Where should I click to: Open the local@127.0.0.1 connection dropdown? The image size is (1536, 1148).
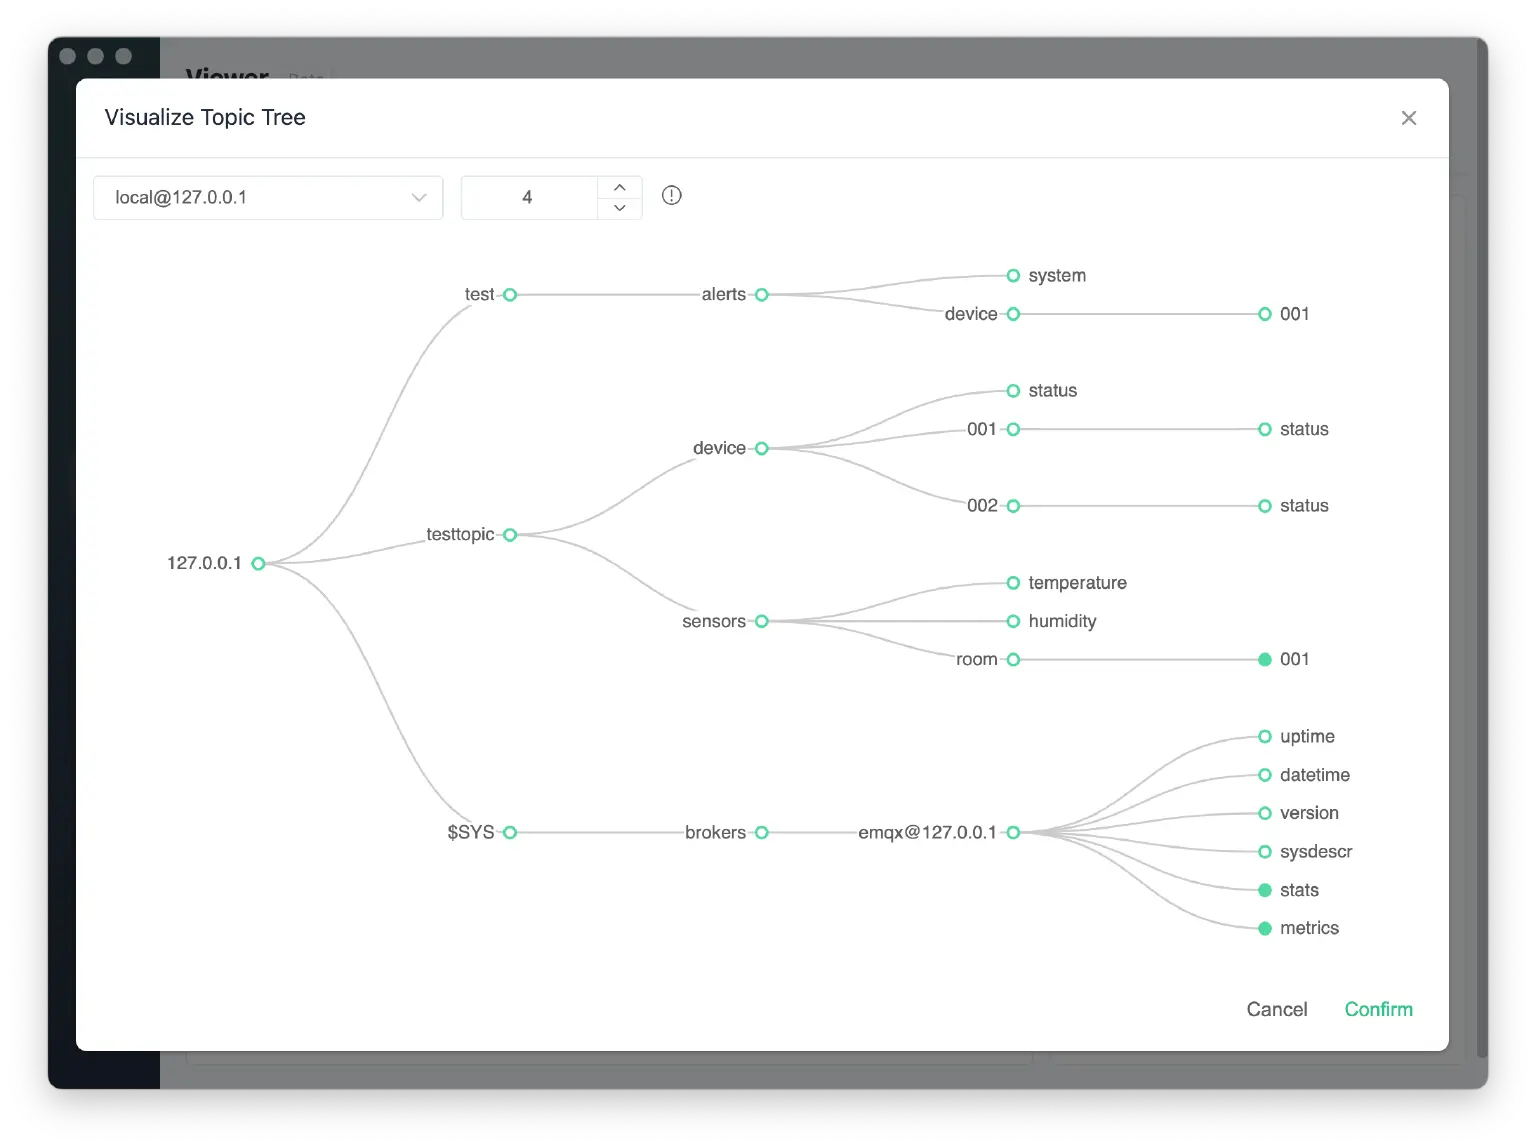click(x=267, y=197)
